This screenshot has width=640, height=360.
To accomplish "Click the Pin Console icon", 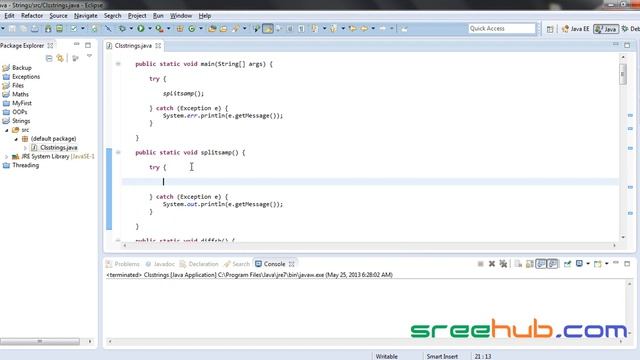I will [x=567, y=264].
